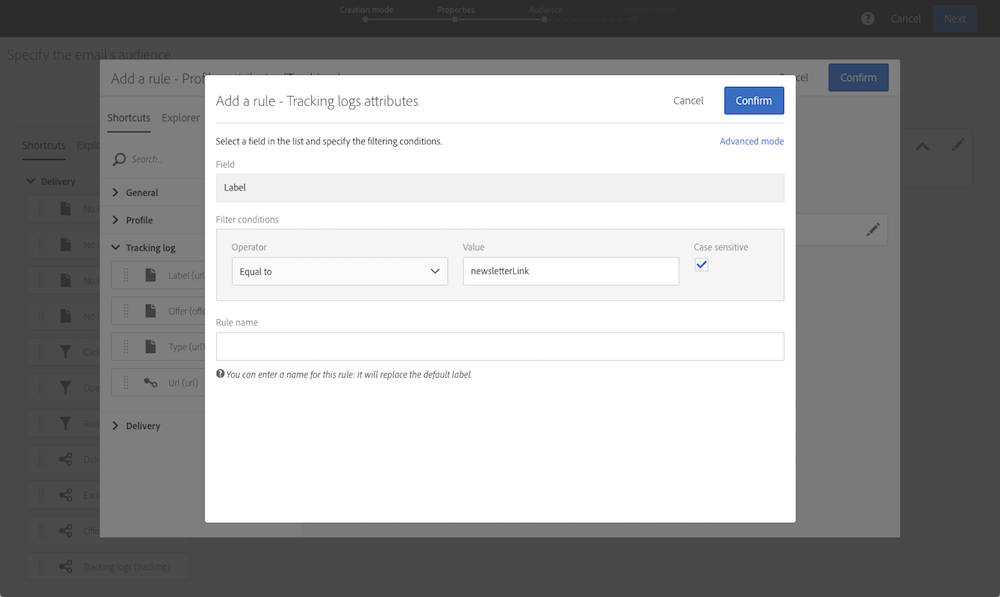Click the Url link icon

coord(150,382)
